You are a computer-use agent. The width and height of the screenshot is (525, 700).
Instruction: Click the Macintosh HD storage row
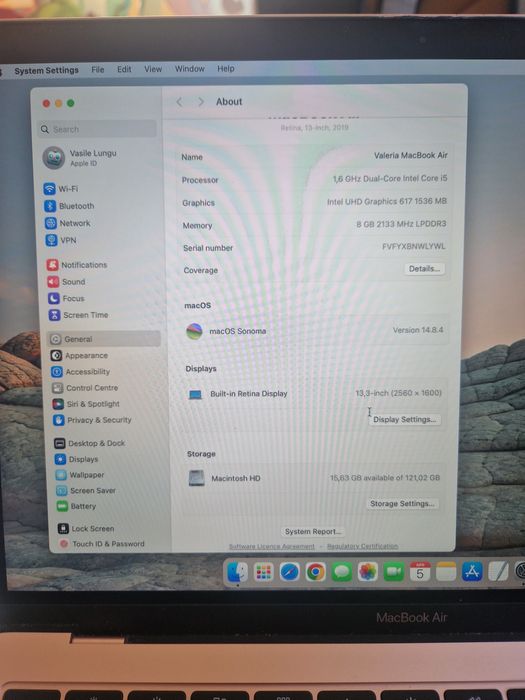click(313, 478)
